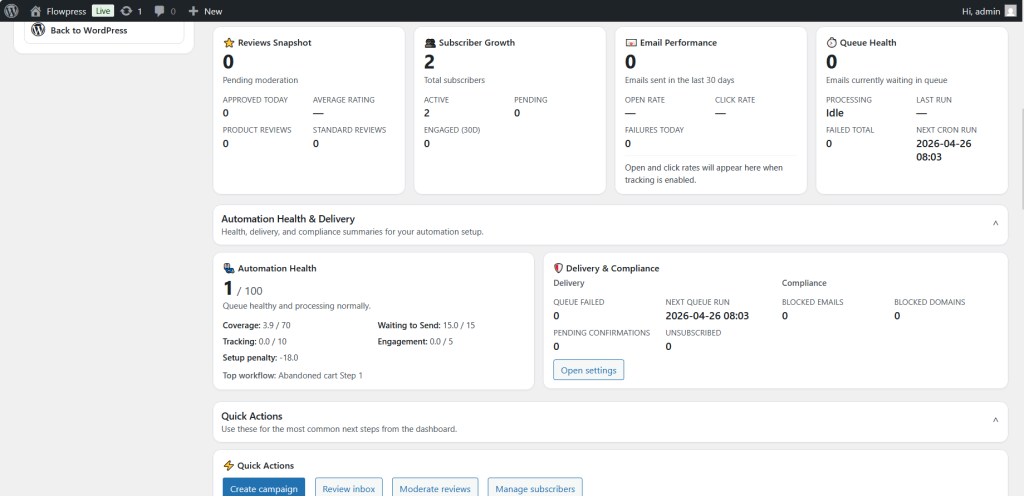Click the Live status badge
1024x496 pixels.
[x=103, y=11]
